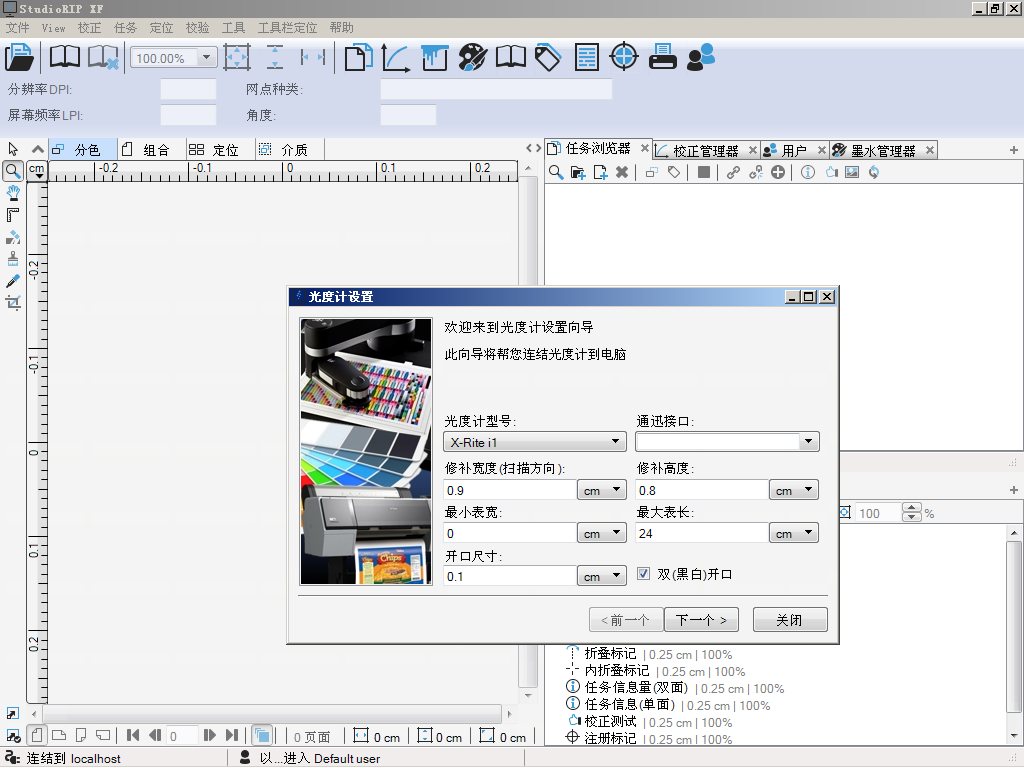Viewport: 1024px width, 768px height.
Task: Select the hand pan tool
Action: tap(13, 193)
